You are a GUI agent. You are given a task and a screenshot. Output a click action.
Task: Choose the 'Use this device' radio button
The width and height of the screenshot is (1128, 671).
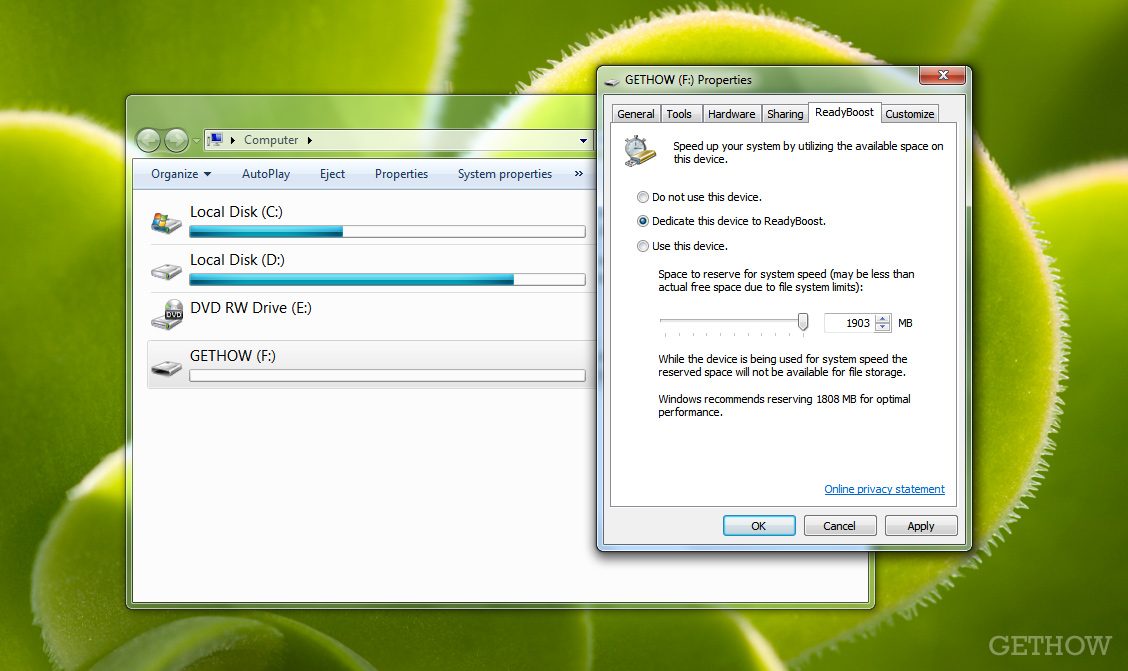(642, 246)
